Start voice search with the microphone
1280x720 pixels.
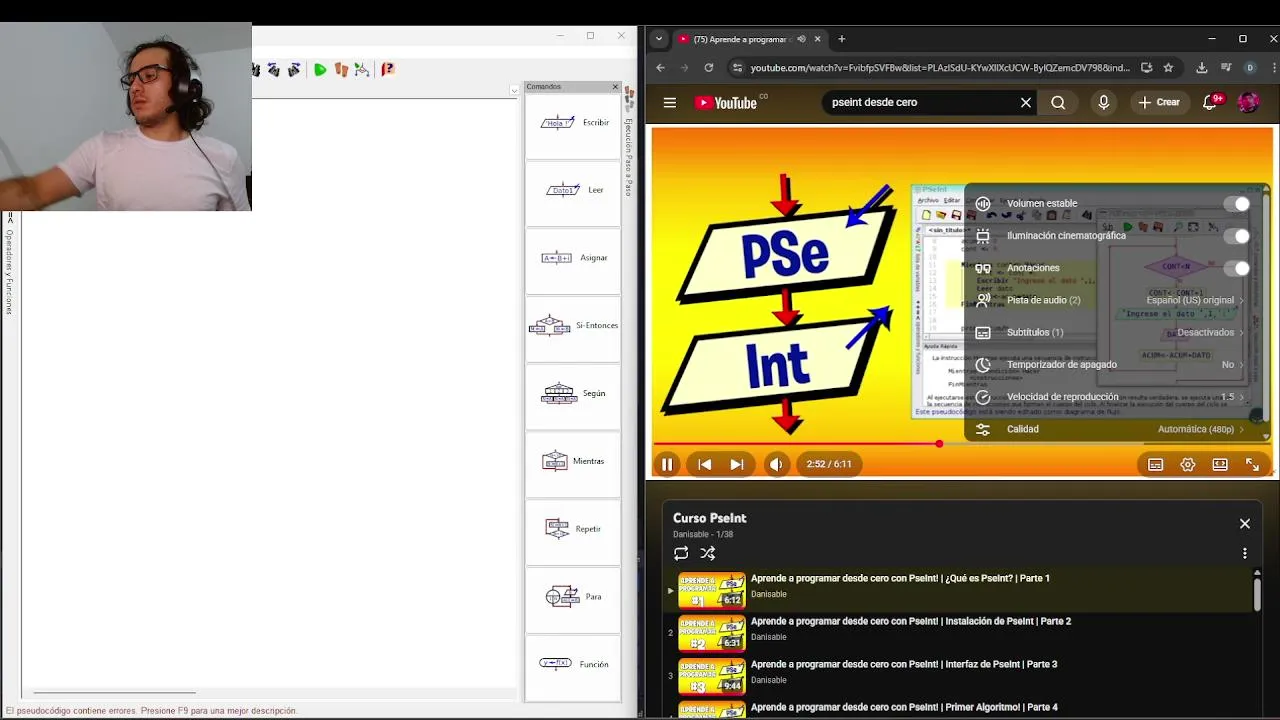(1103, 102)
